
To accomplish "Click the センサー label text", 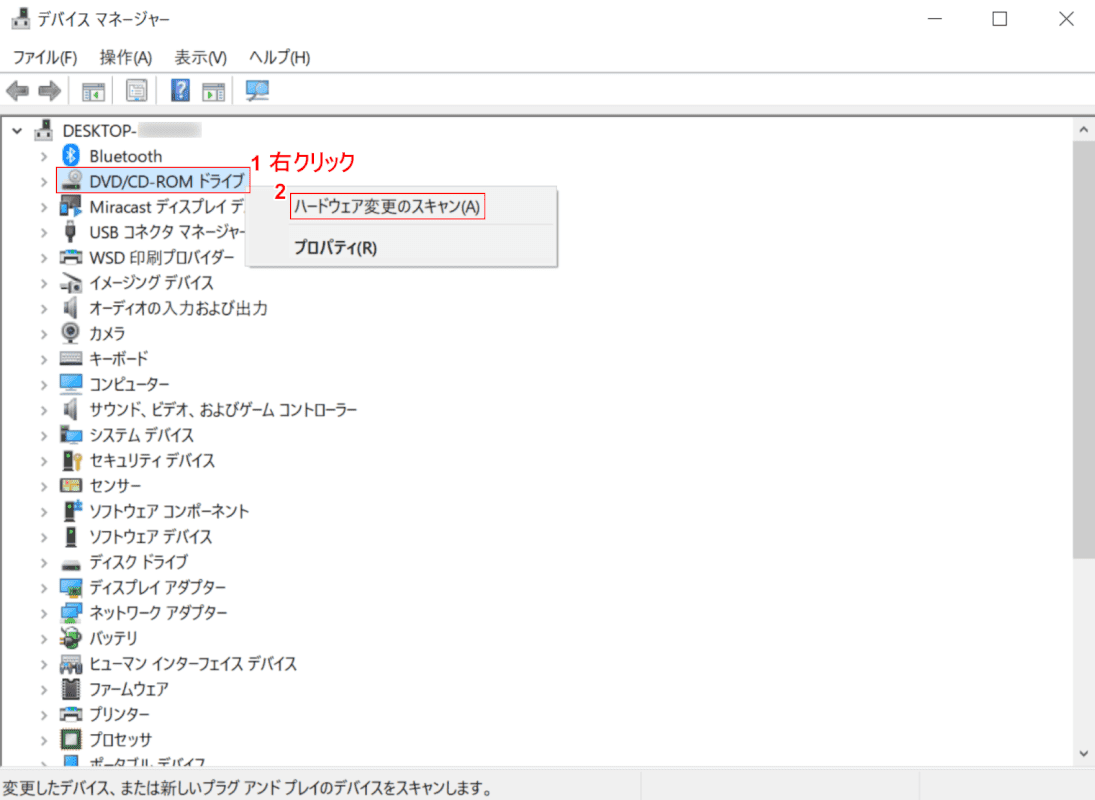I will point(115,486).
